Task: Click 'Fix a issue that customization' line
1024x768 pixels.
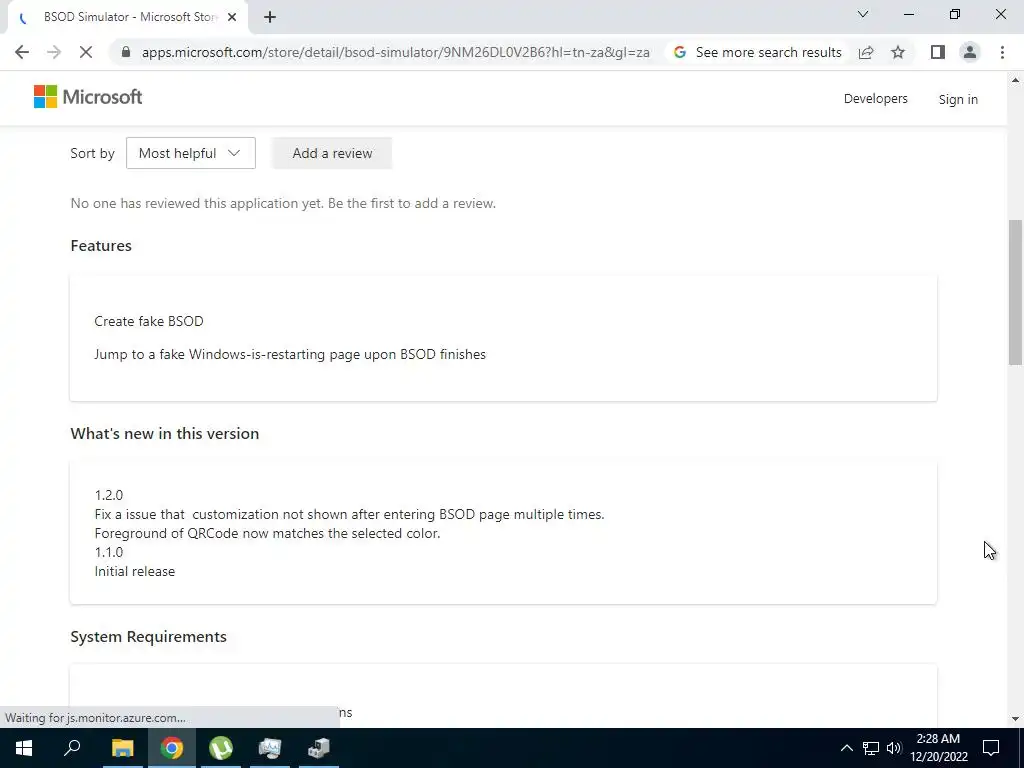Action: pos(349,515)
